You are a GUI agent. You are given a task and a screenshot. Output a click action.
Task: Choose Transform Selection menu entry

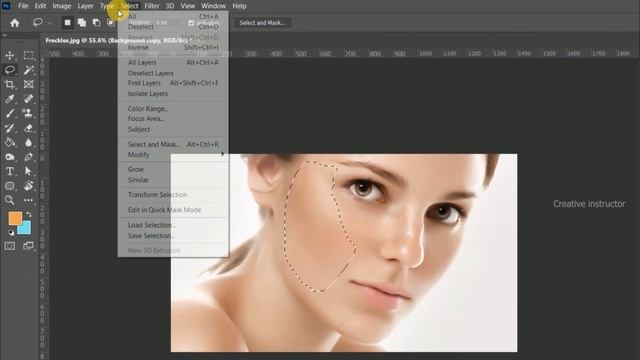[173, 195]
